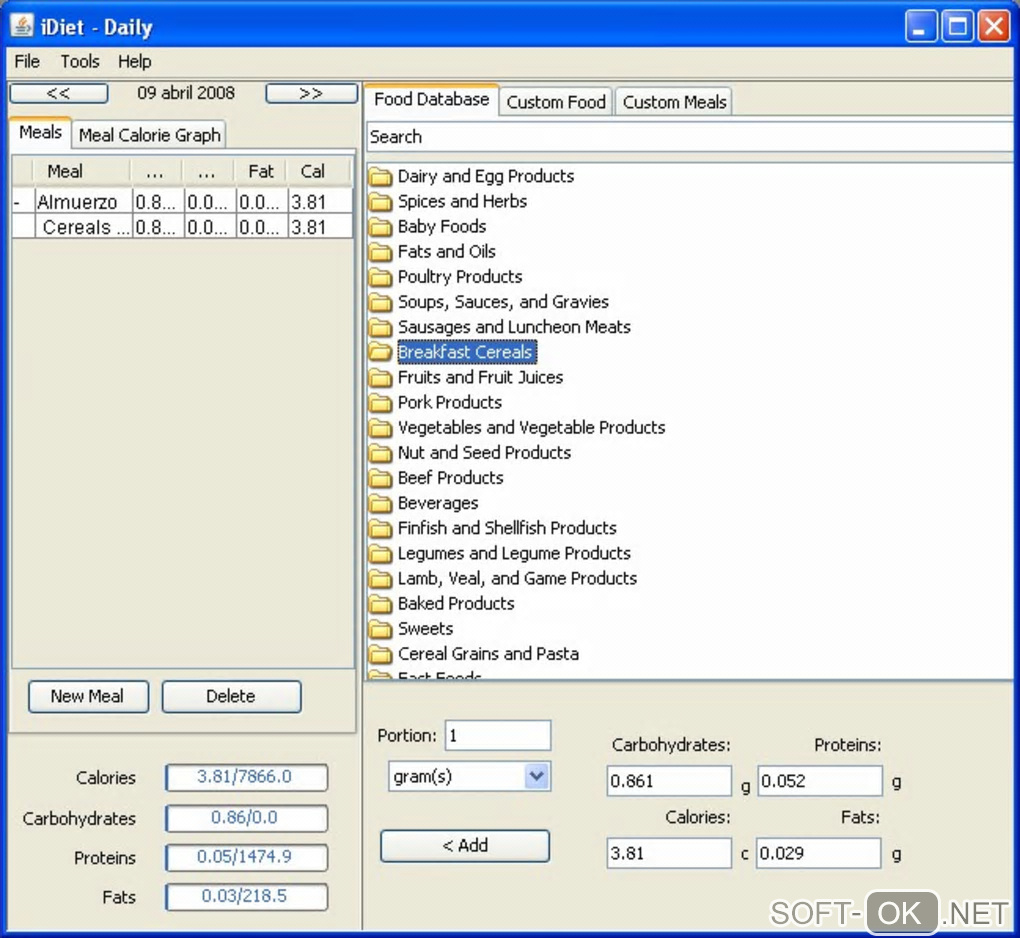Click the Delete button
This screenshot has height=938, width=1020.
click(231, 697)
